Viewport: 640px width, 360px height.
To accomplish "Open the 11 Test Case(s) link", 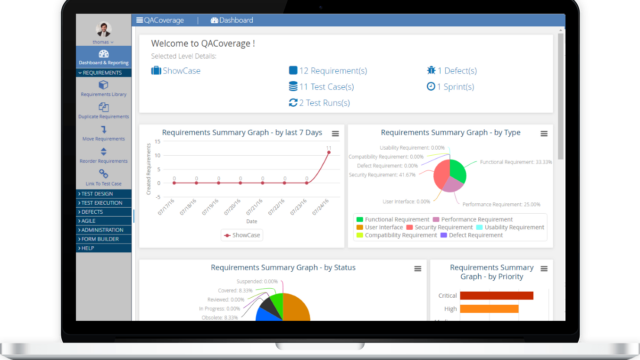I will coord(327,87).
